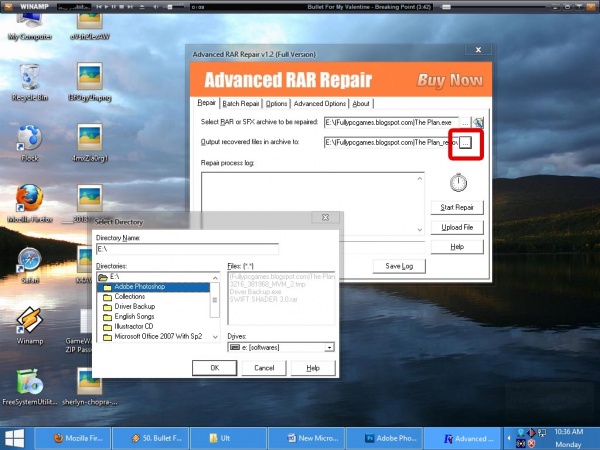This screenshot has height=450, width=600.
Task: Open the Drives dropdown
Action: tap(329, 347)
